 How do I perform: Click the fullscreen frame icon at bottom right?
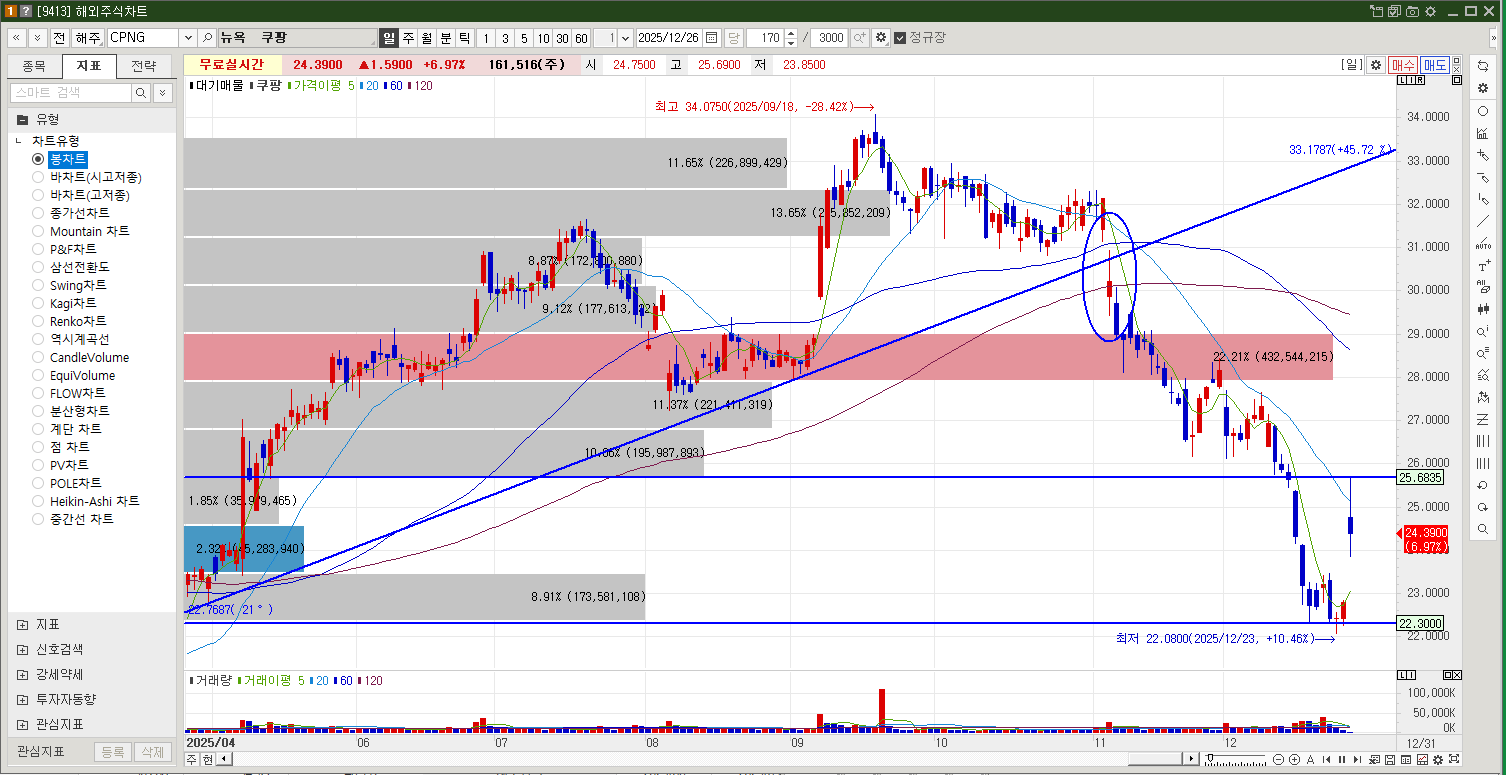coord(1454,760)
